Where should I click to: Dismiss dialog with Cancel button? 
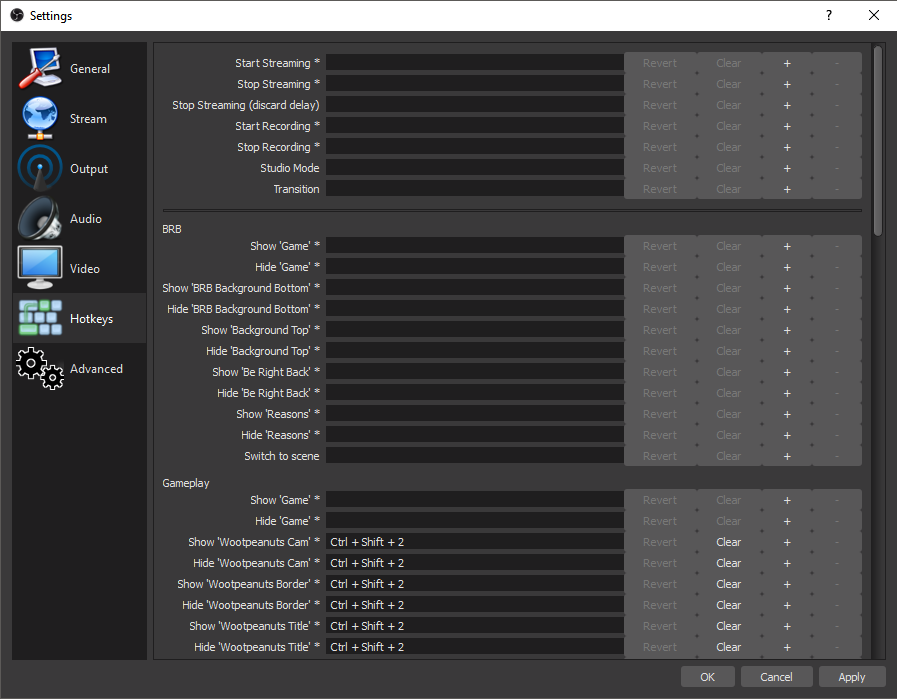coord(776,677)
